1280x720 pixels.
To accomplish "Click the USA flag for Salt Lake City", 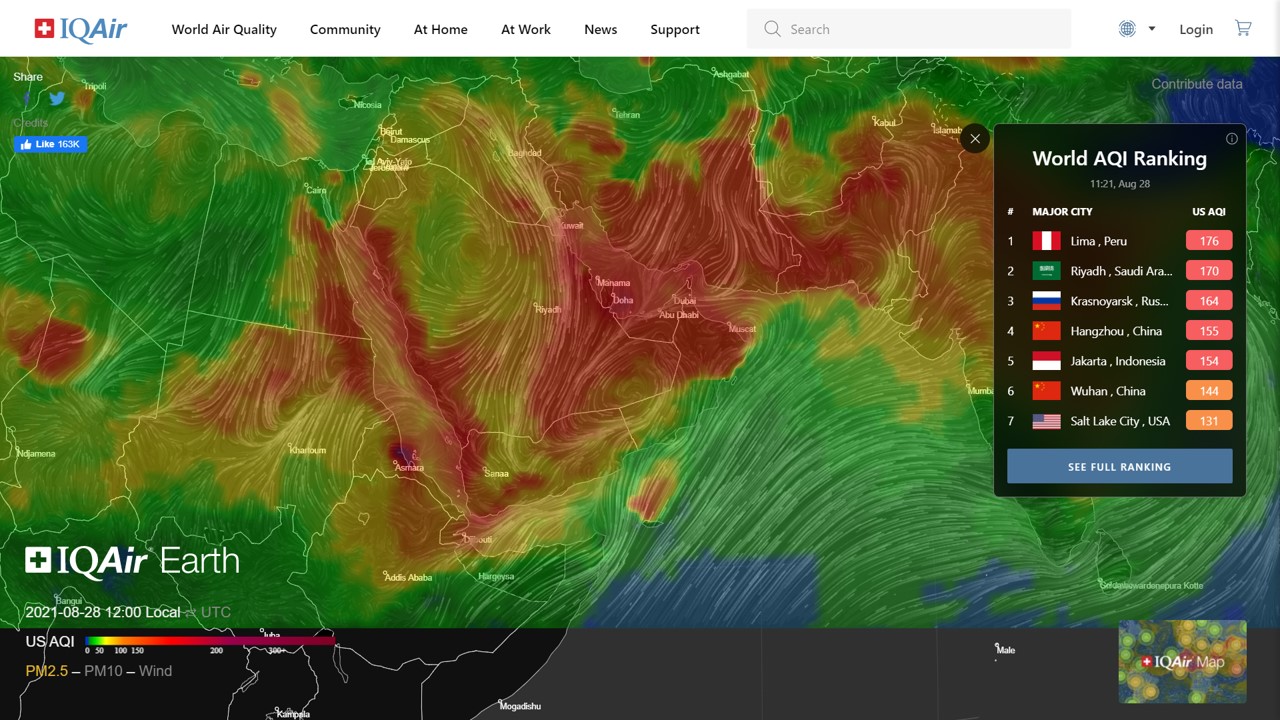I will coord(1046,421).
